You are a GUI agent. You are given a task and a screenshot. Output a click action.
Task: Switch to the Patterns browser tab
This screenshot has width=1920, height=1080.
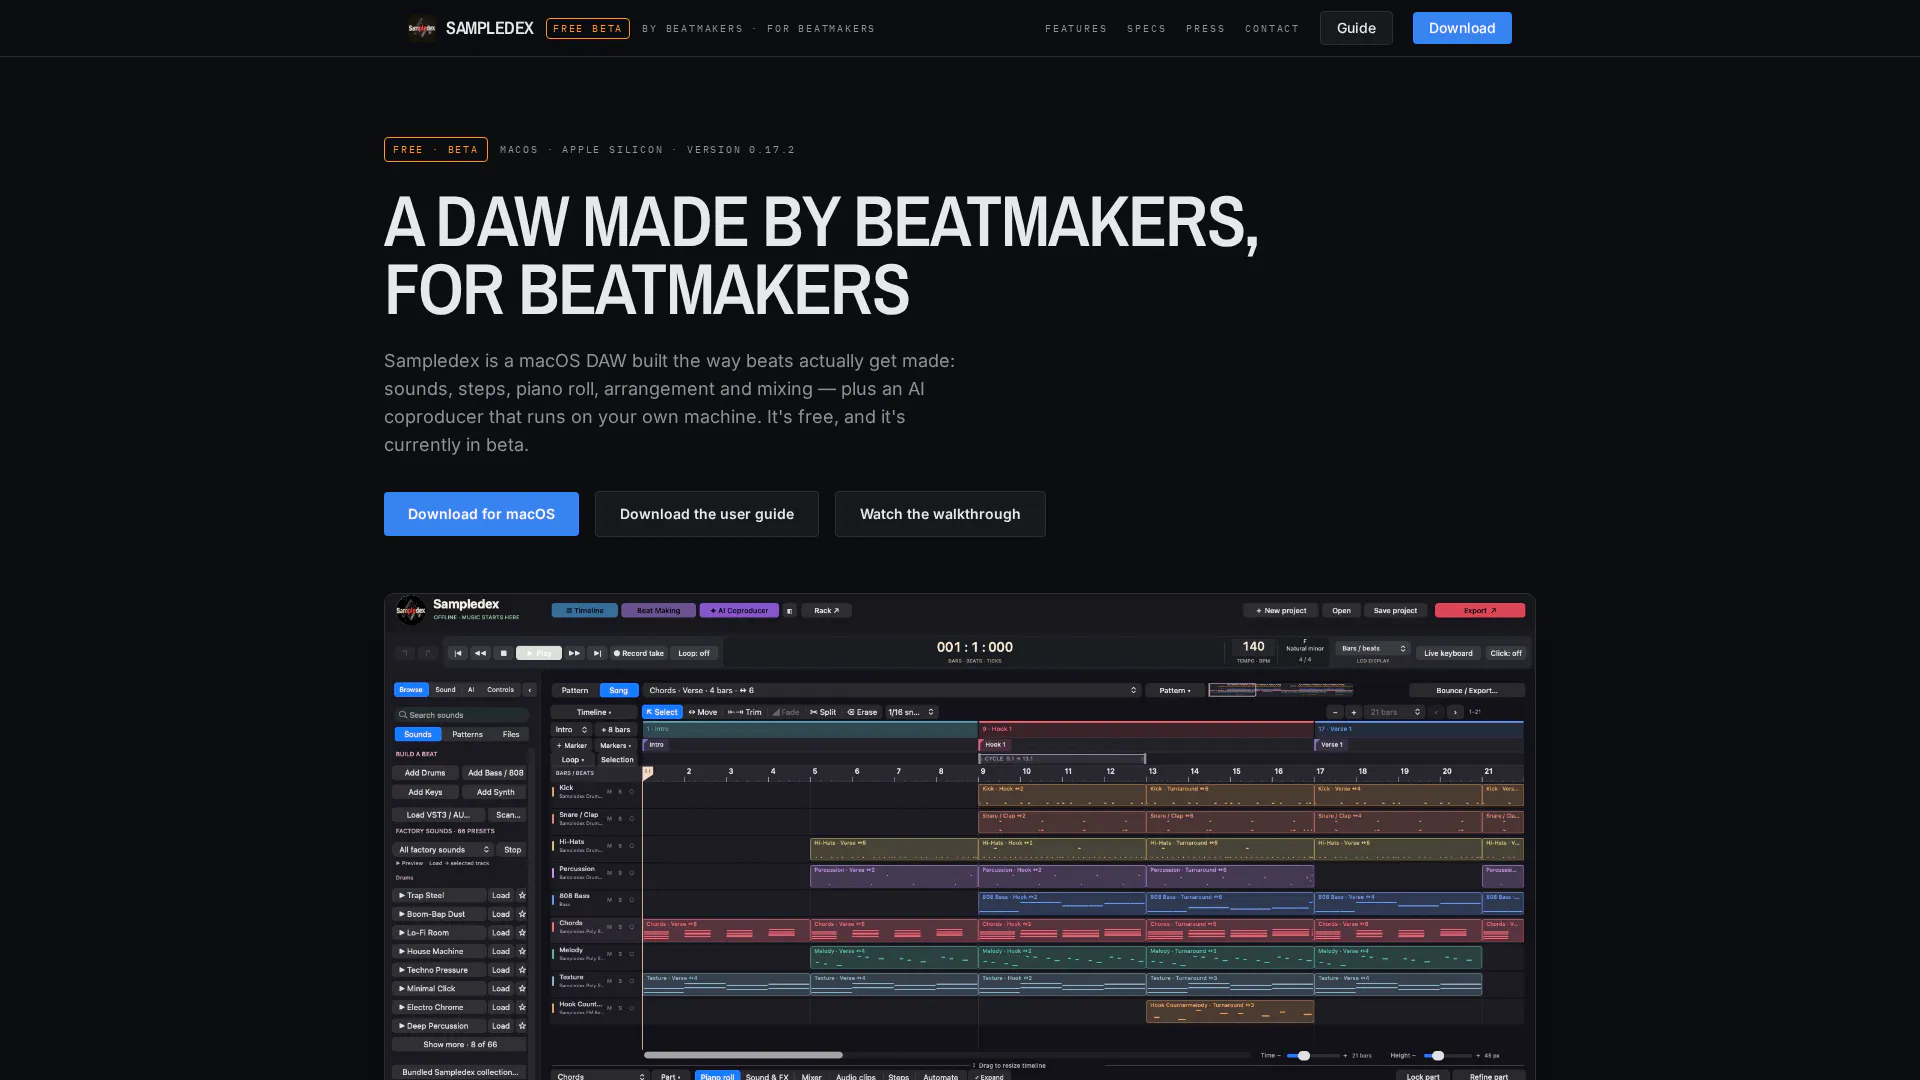click(x=467, y=734)
